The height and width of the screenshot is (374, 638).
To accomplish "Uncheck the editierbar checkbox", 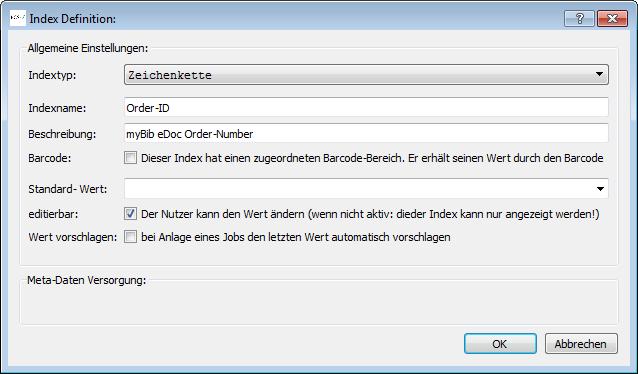I will tap(130, 214).
